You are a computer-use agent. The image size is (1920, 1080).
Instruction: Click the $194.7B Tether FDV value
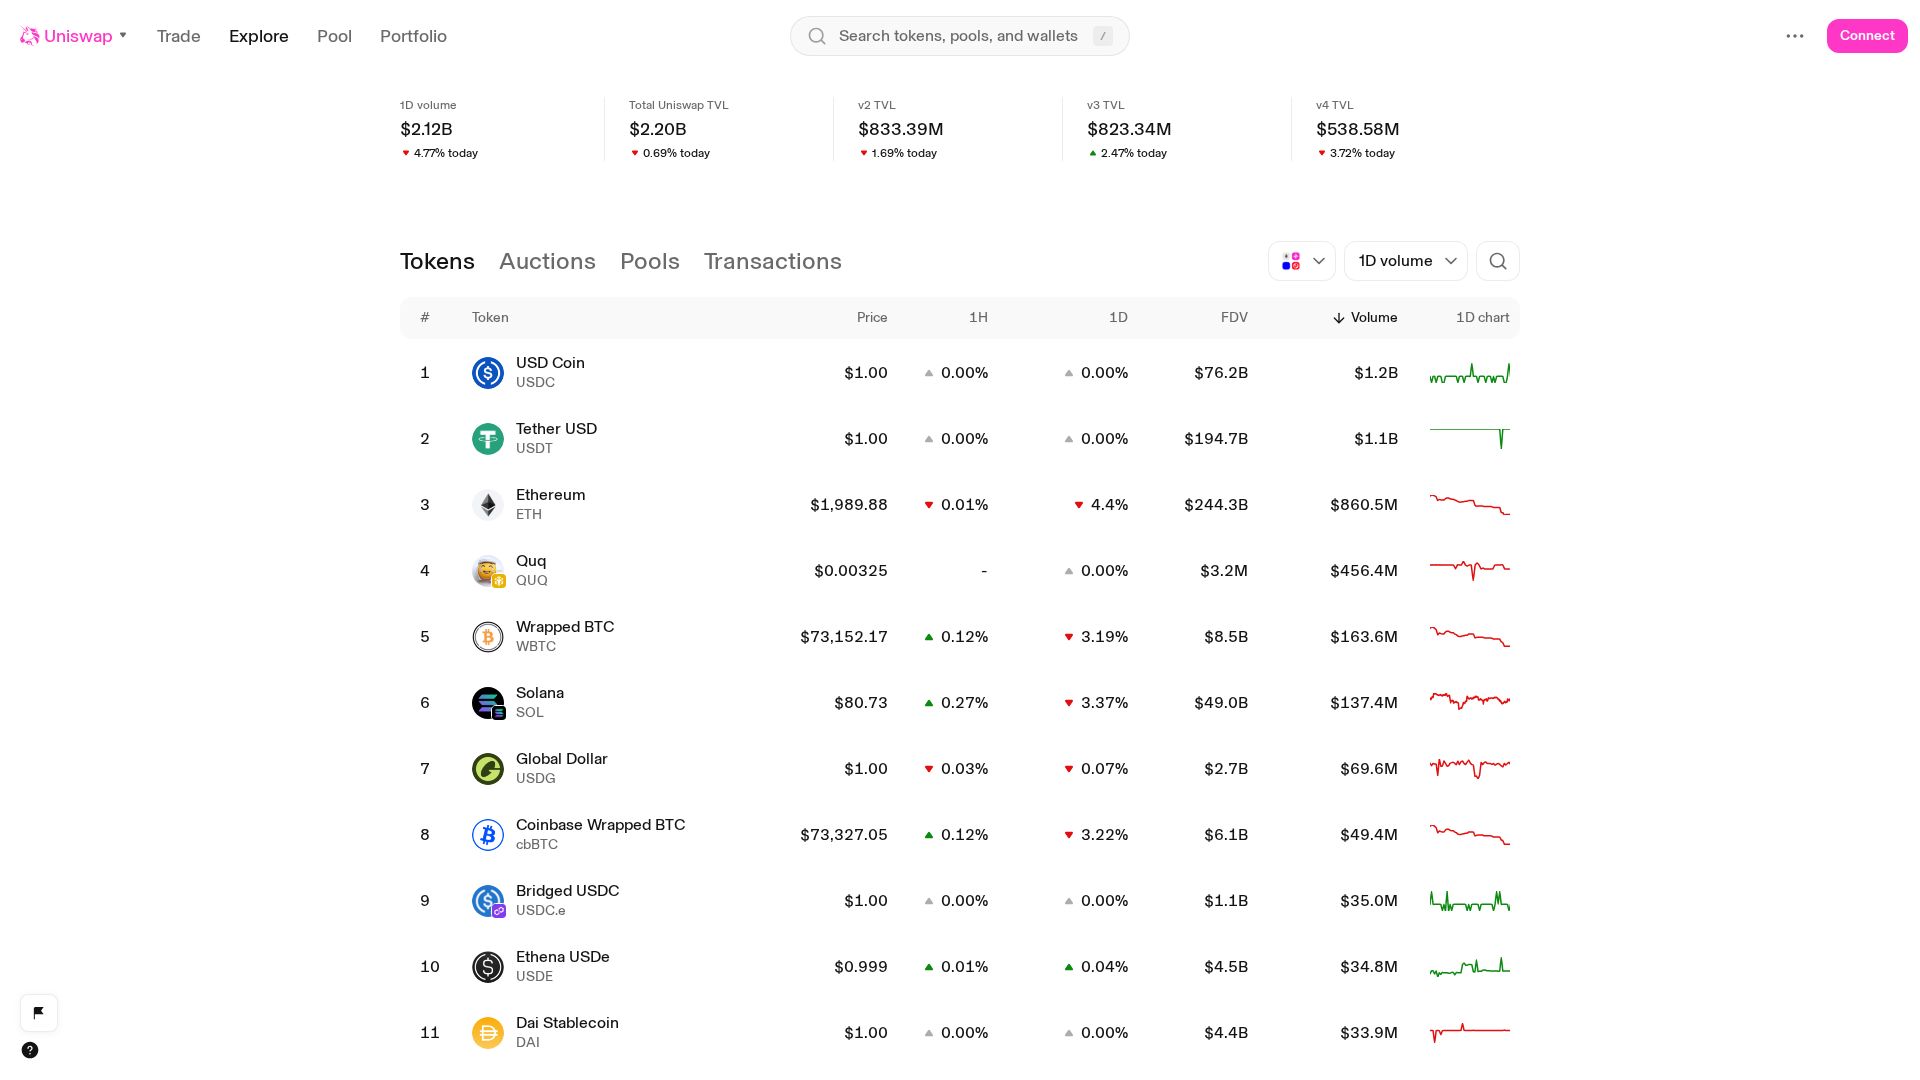(x=1216, y=439)
